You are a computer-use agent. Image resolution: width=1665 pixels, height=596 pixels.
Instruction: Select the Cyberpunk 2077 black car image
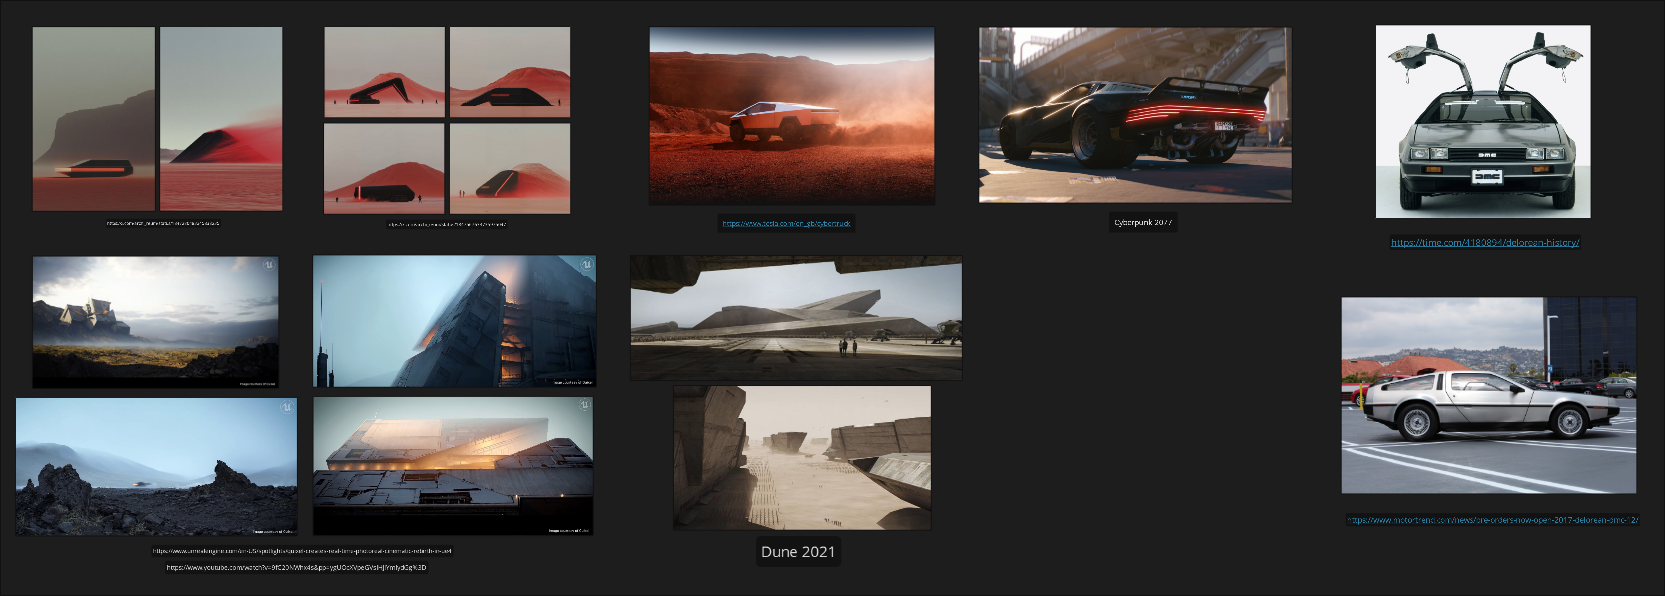coord(1135,115)
